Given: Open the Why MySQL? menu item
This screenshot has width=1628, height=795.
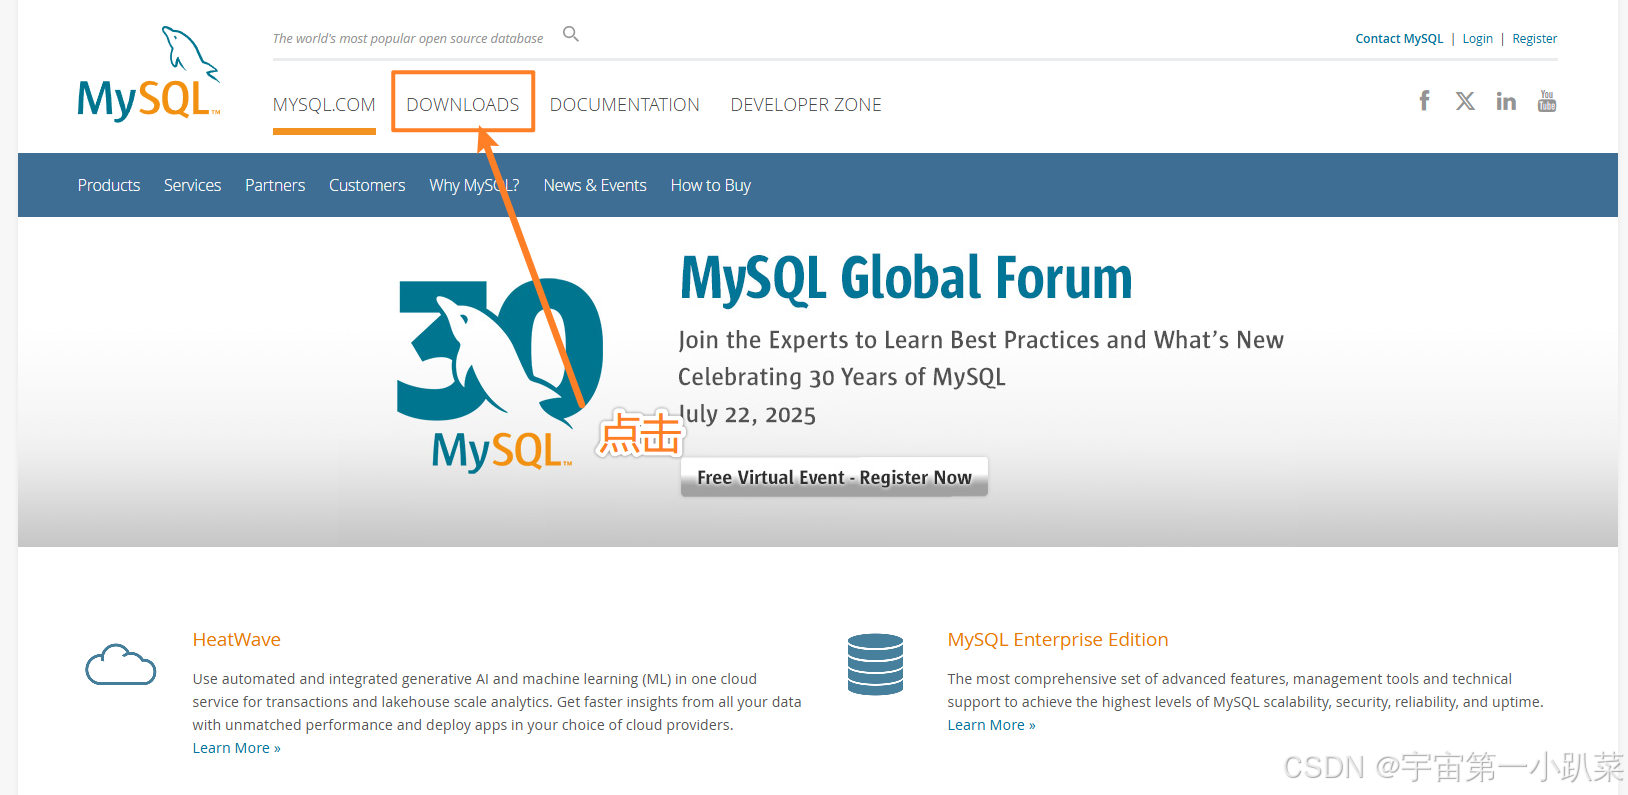Looking at the screenshot, I should pyautogui.click(x=474, y=185).
